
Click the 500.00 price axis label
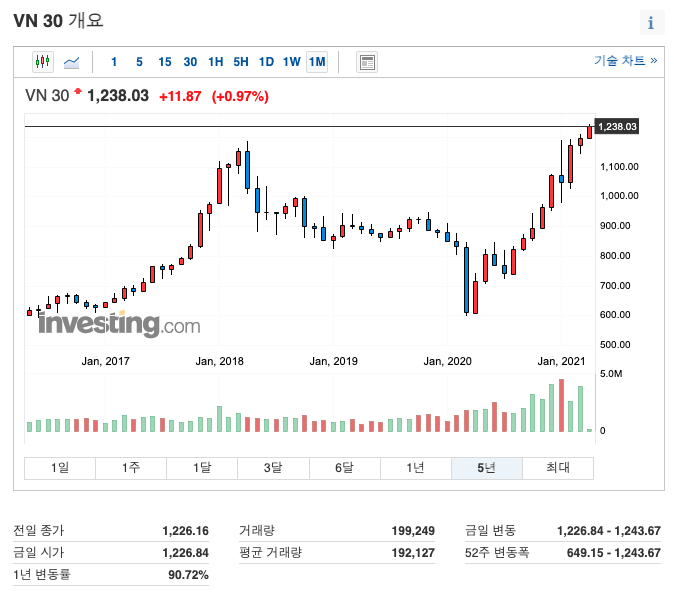(615, 345)
